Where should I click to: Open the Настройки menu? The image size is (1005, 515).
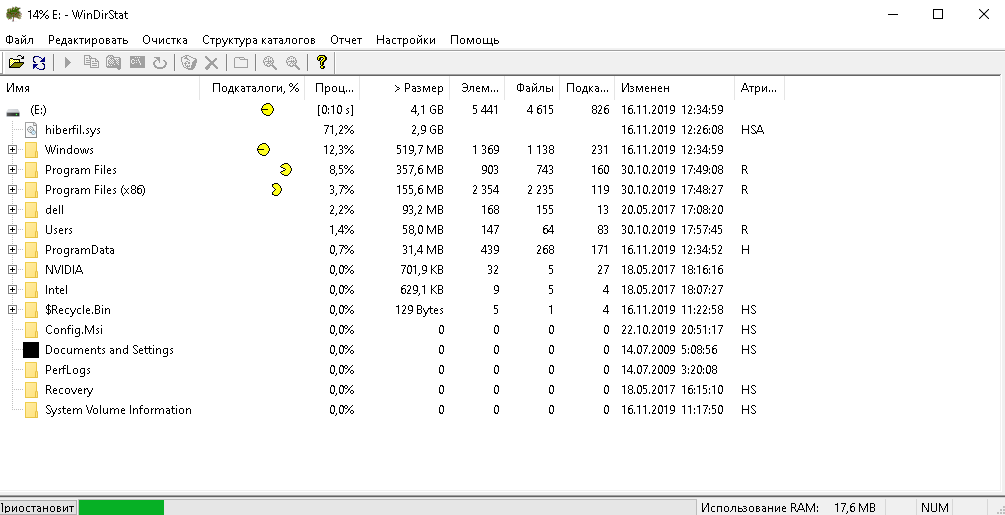pyautogui.click(x=406, y=40)
